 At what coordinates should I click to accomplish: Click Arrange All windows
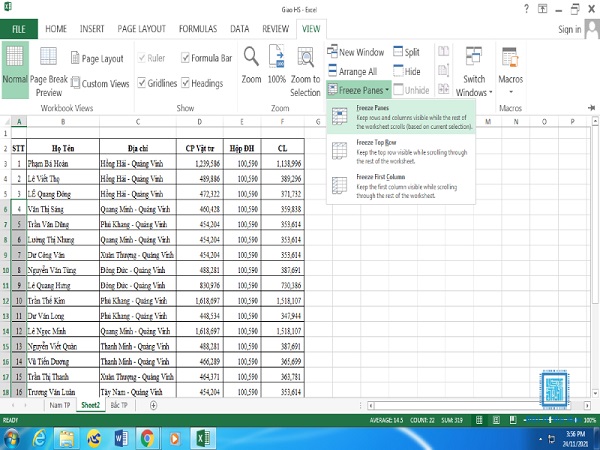tap(352, 71)
